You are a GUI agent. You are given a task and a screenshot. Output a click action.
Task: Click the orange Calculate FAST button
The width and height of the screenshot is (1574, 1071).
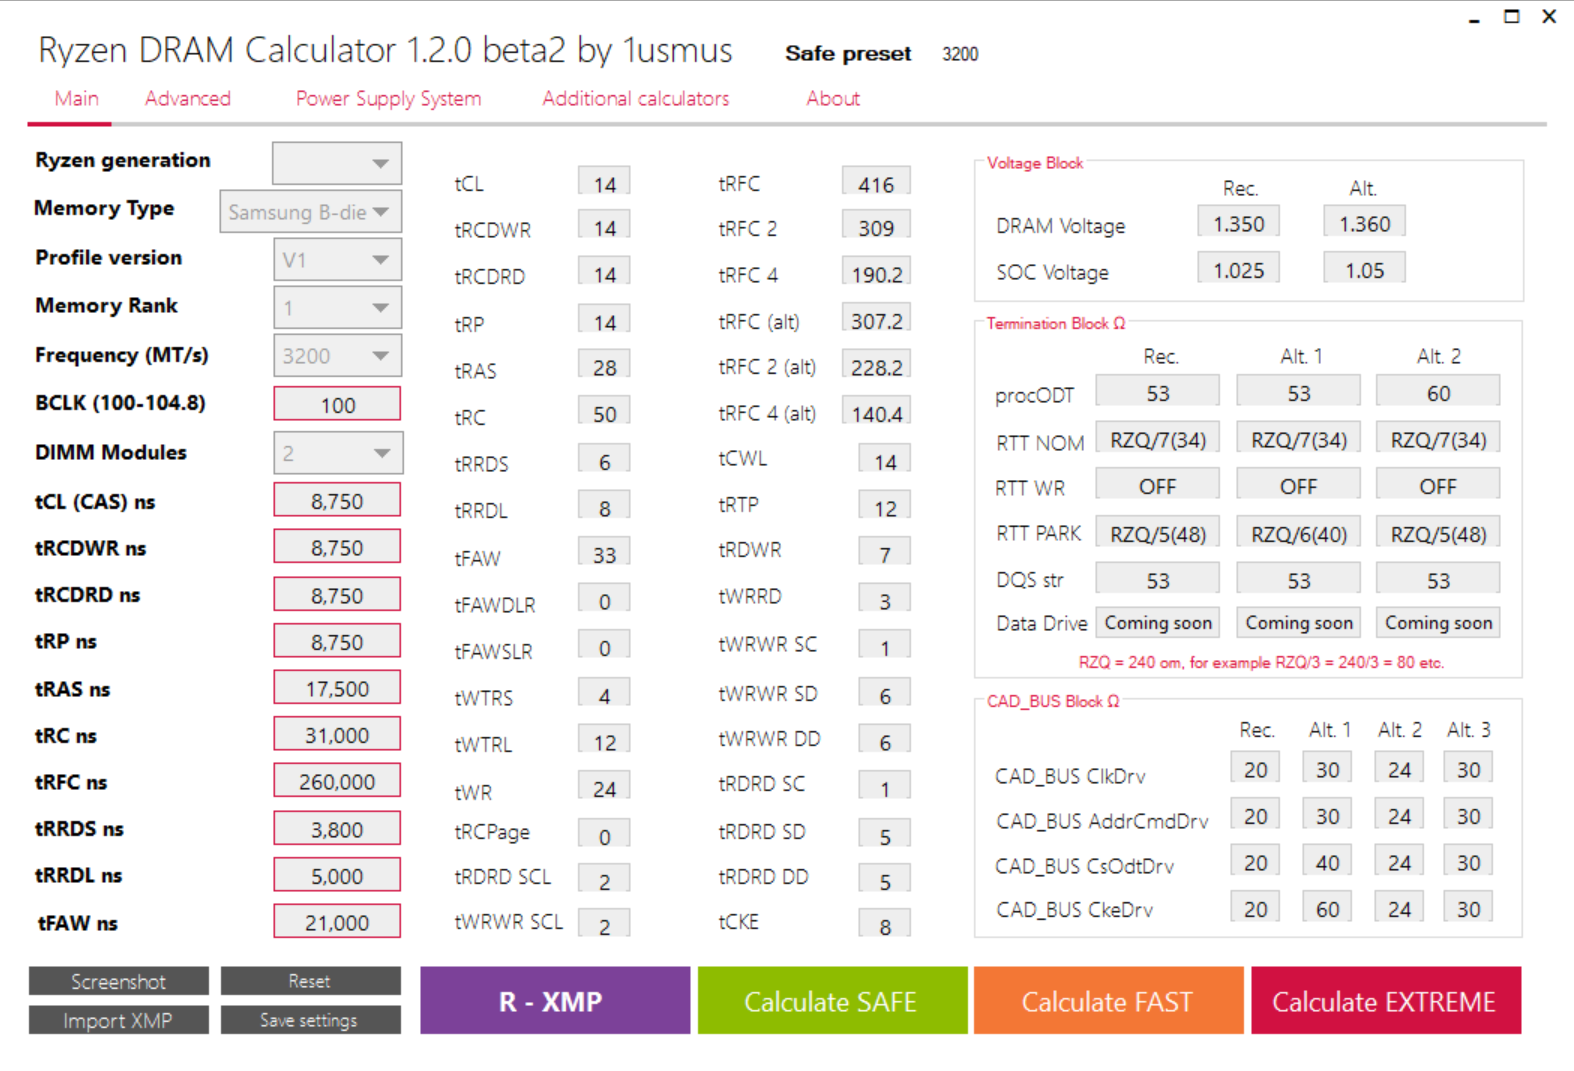pos(1108,1000)
